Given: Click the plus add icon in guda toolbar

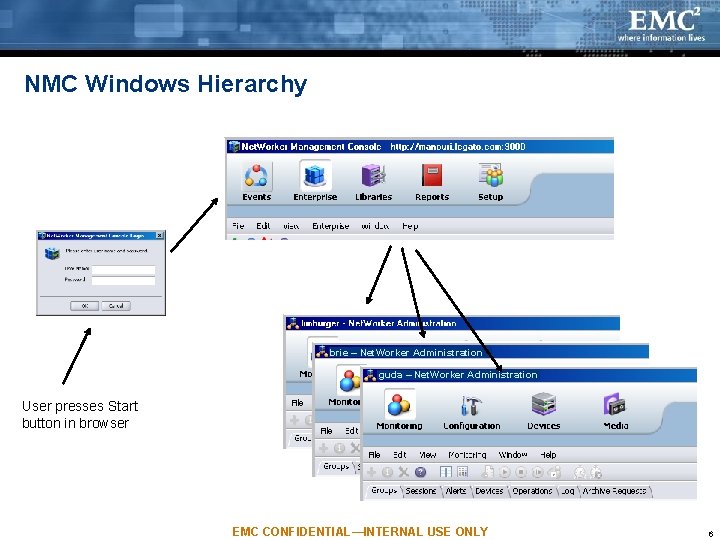Looking at the screenshot, I should [x=371, y=472].
